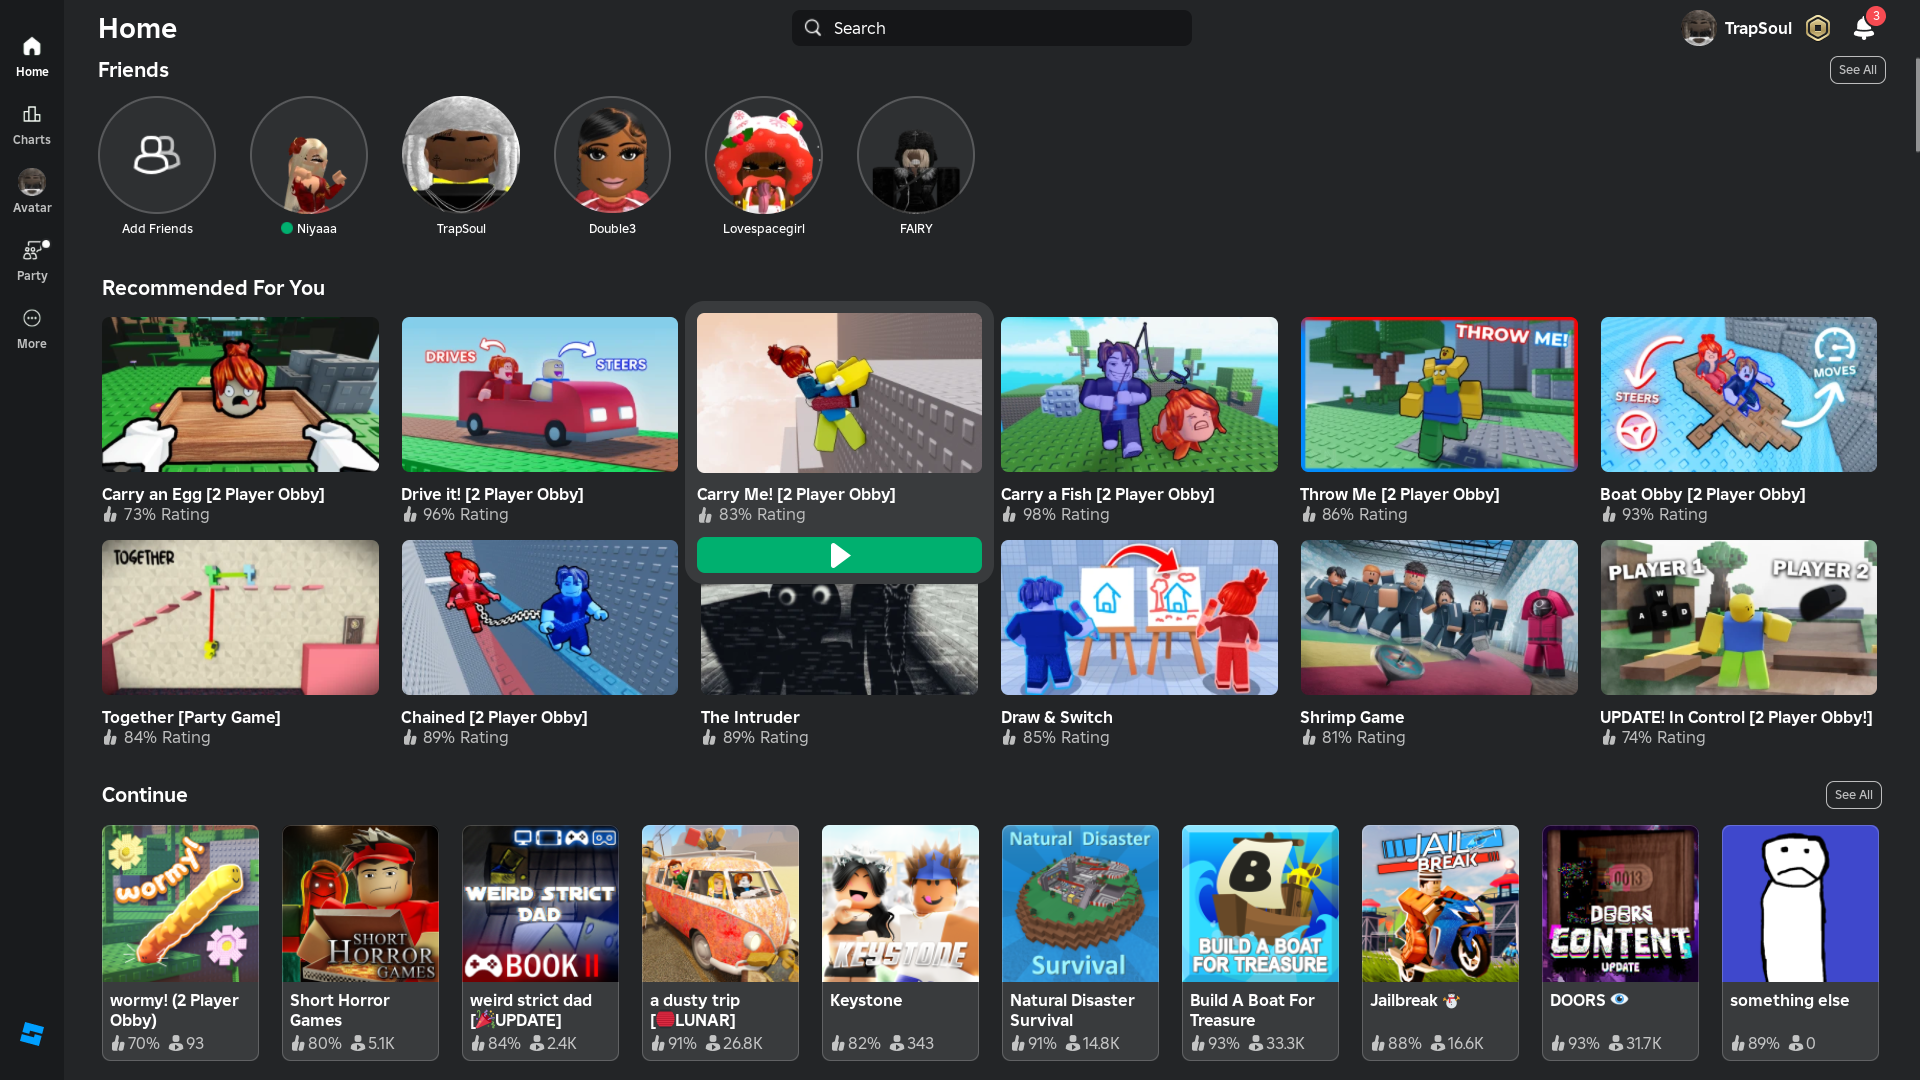Viewport: 1920px width, 1080px height.
Task: Go to Home in sidebar
Action: [x=32, y=57]
